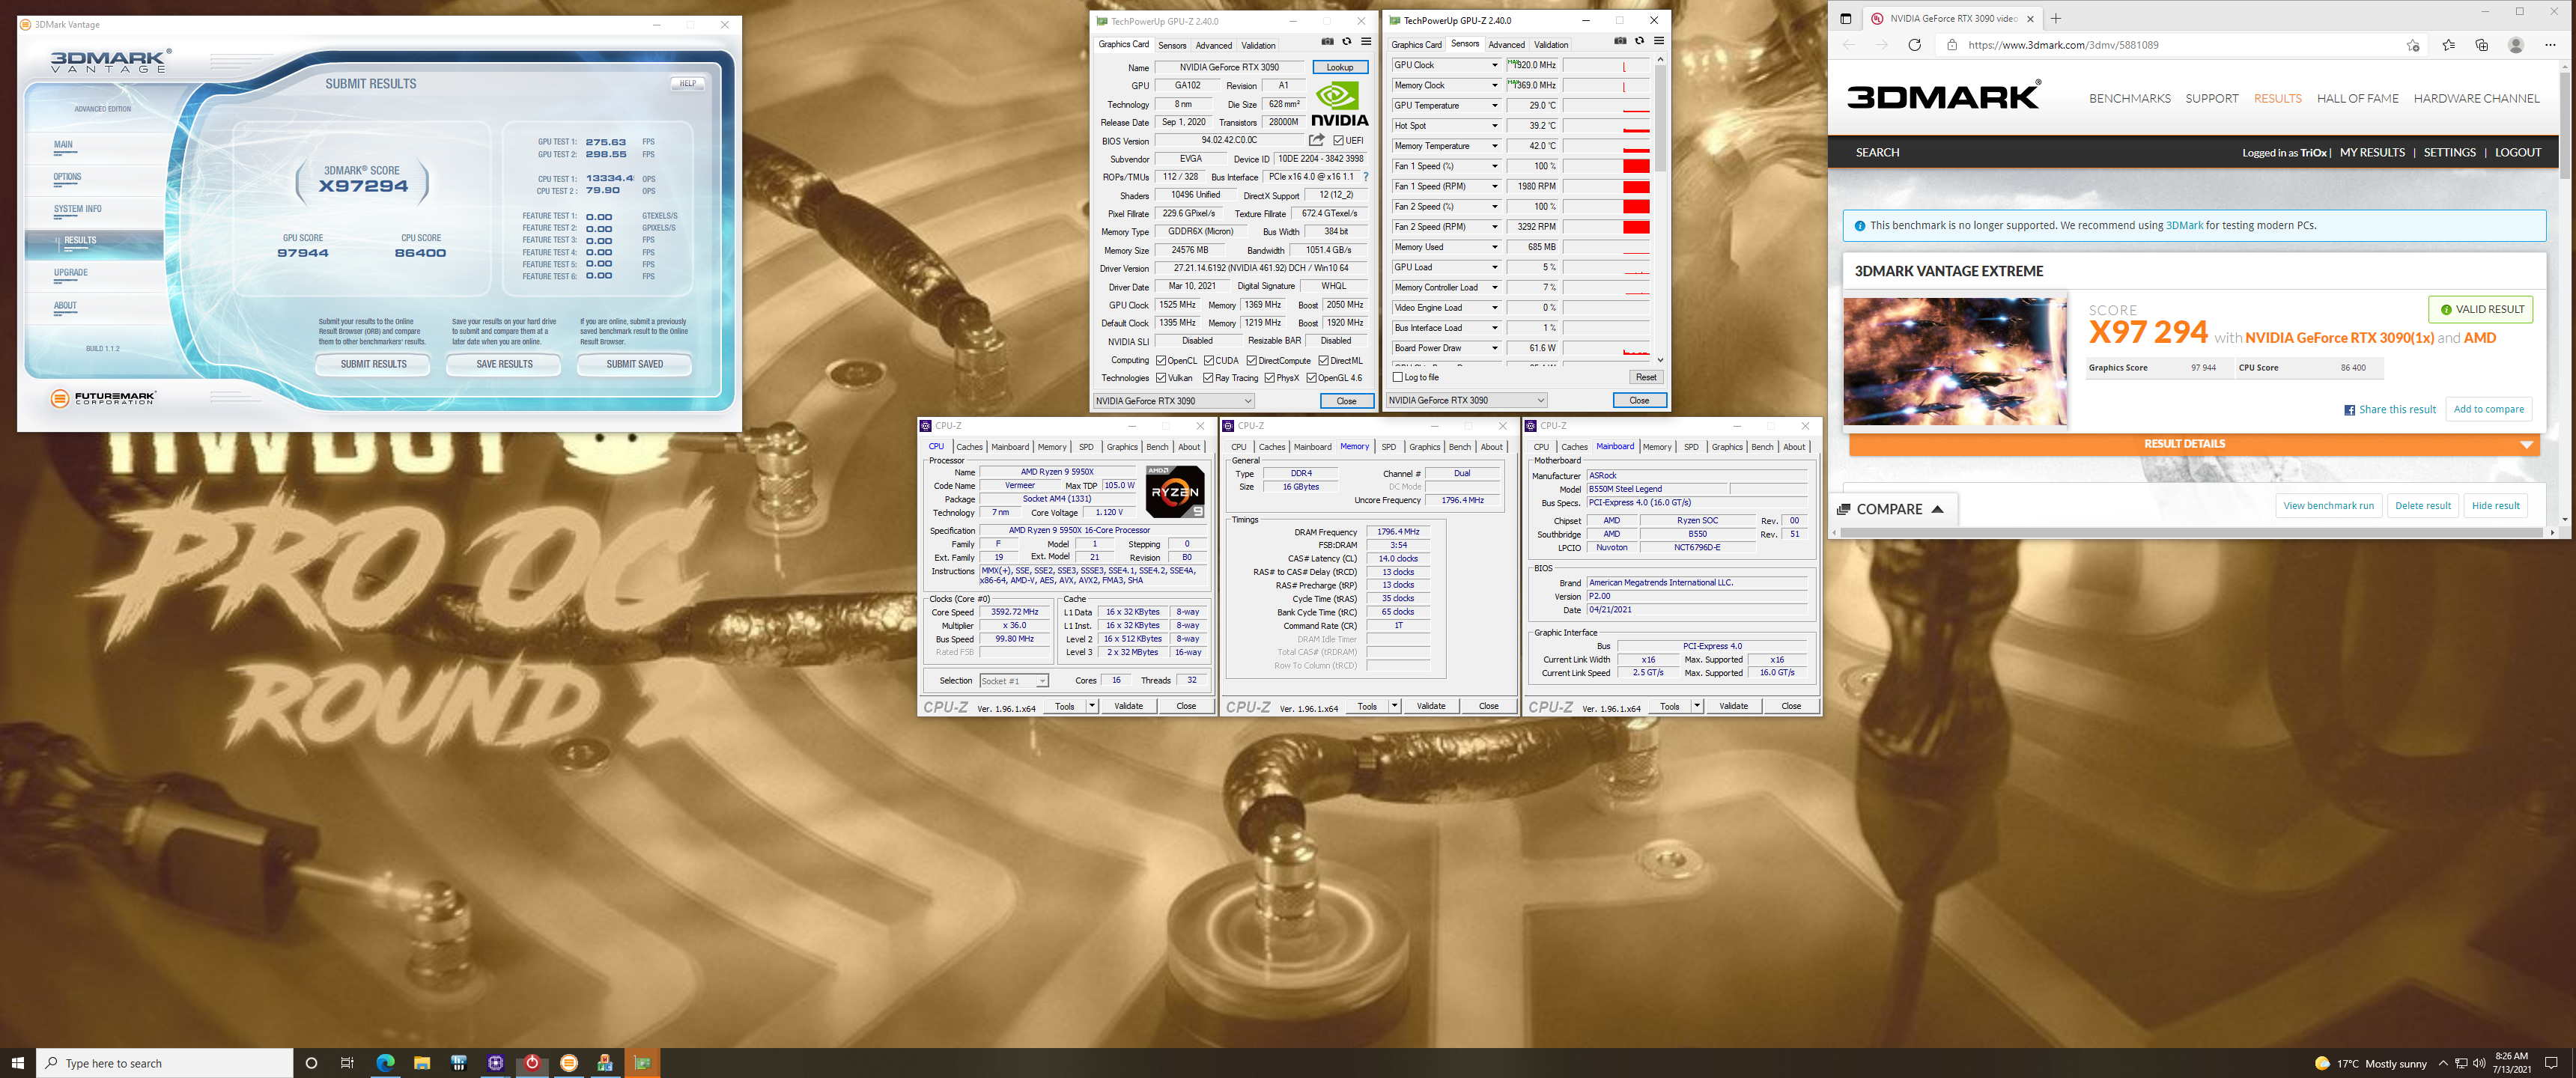Toggle DirectCompute checkbox

coord(1251,360)
